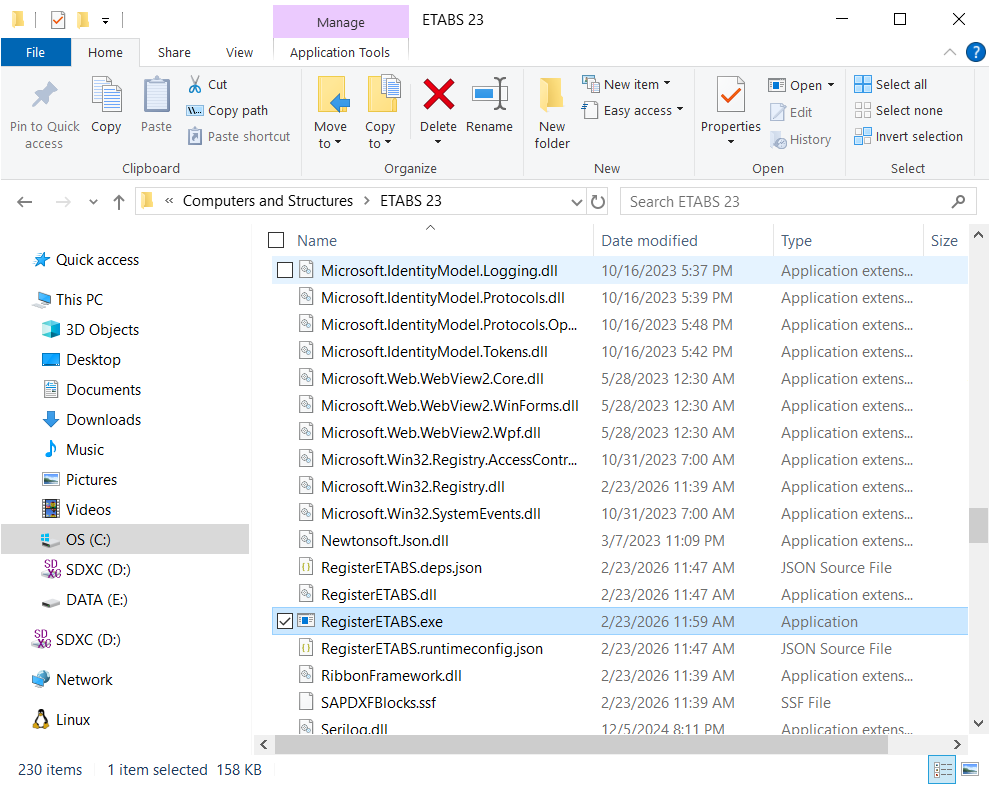Select OS (C:) in navigation pane
990x785 pixels.
pyautogui.click(x=88, y=539)
